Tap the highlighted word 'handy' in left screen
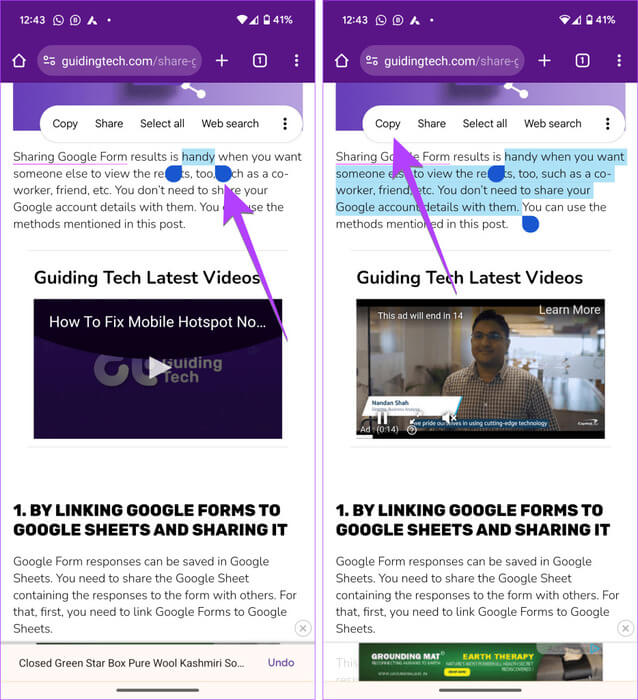 click(x=198, y=157)
